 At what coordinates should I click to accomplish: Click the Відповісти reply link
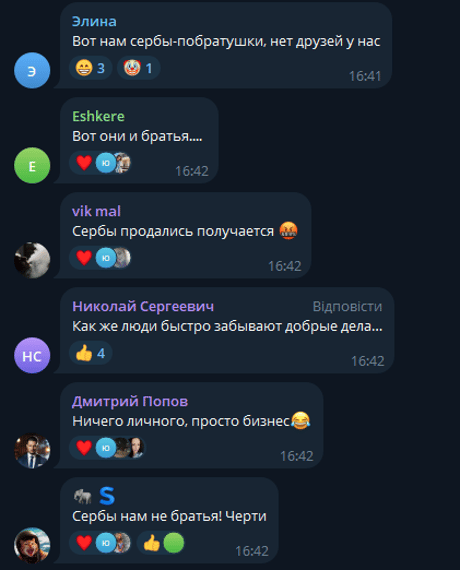coord(347,306)
